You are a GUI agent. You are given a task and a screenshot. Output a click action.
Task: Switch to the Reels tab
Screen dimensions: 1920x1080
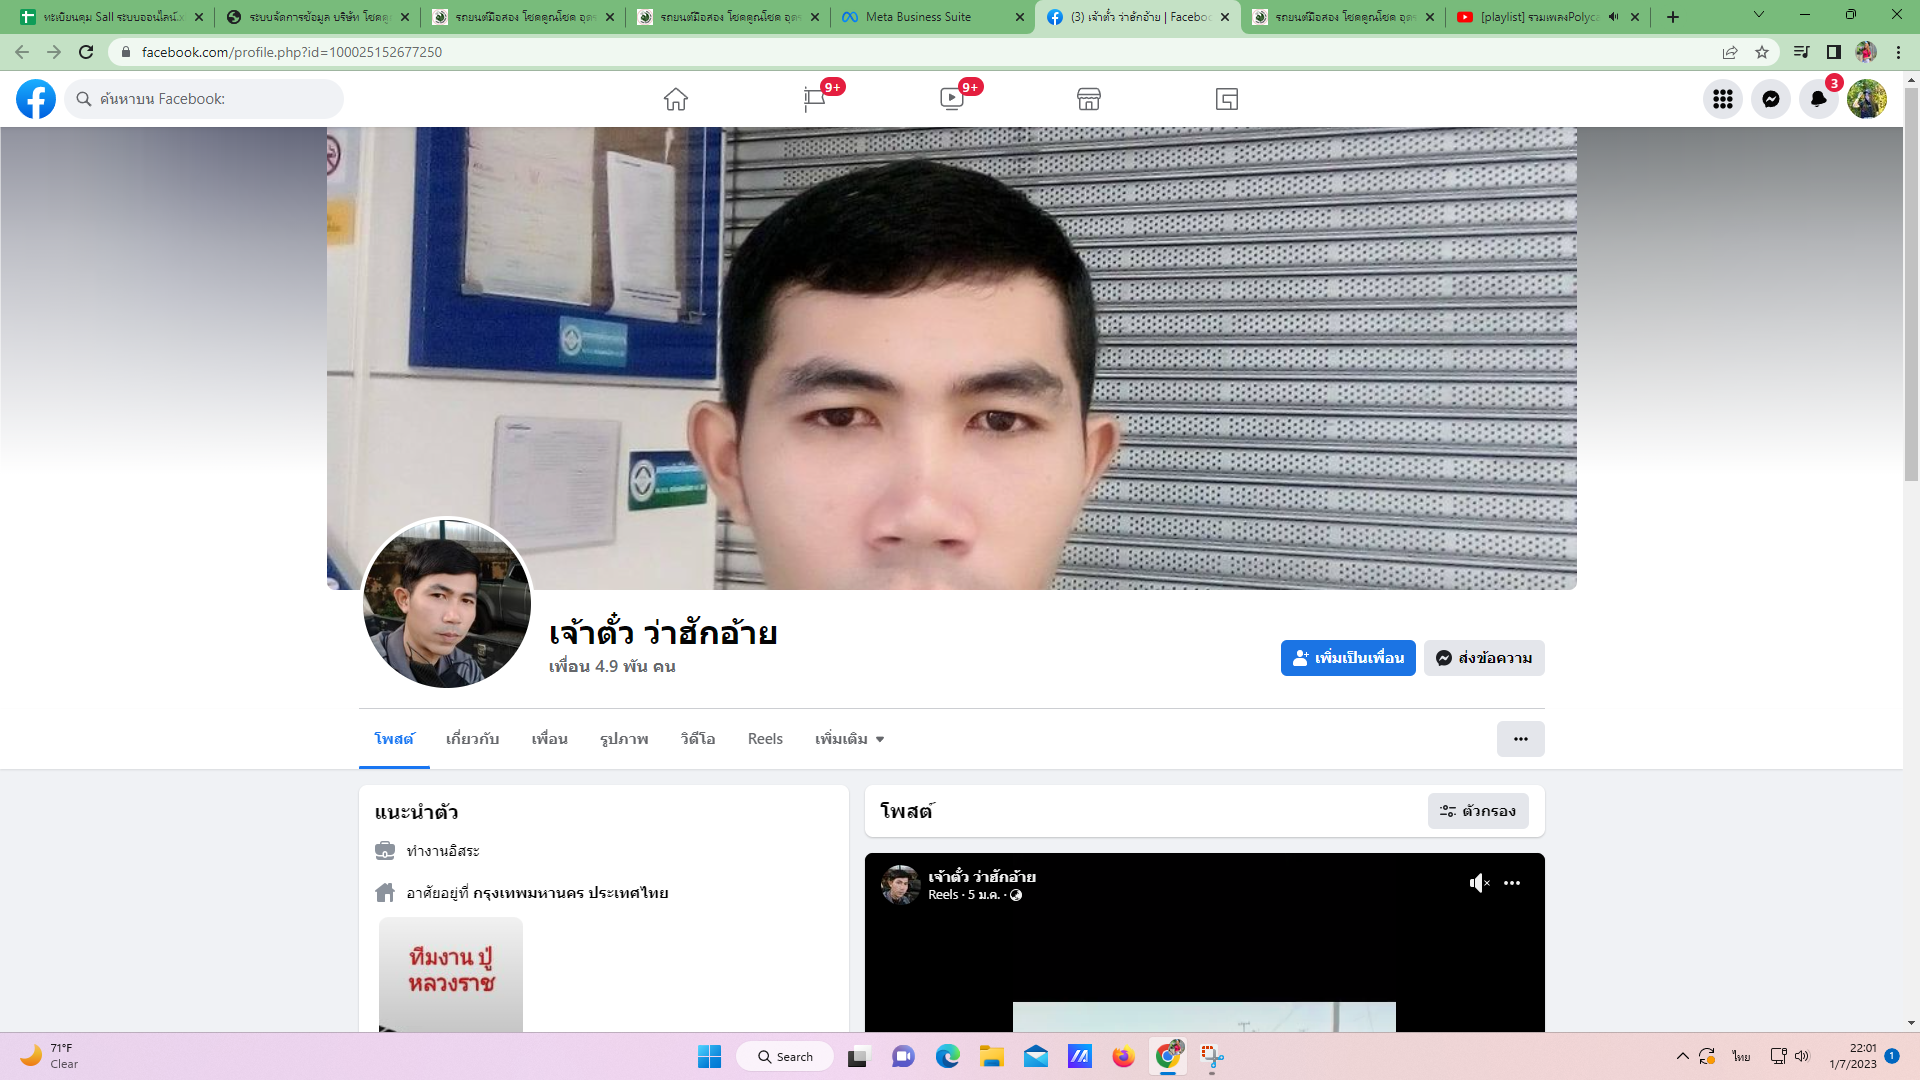click(765, 739)
